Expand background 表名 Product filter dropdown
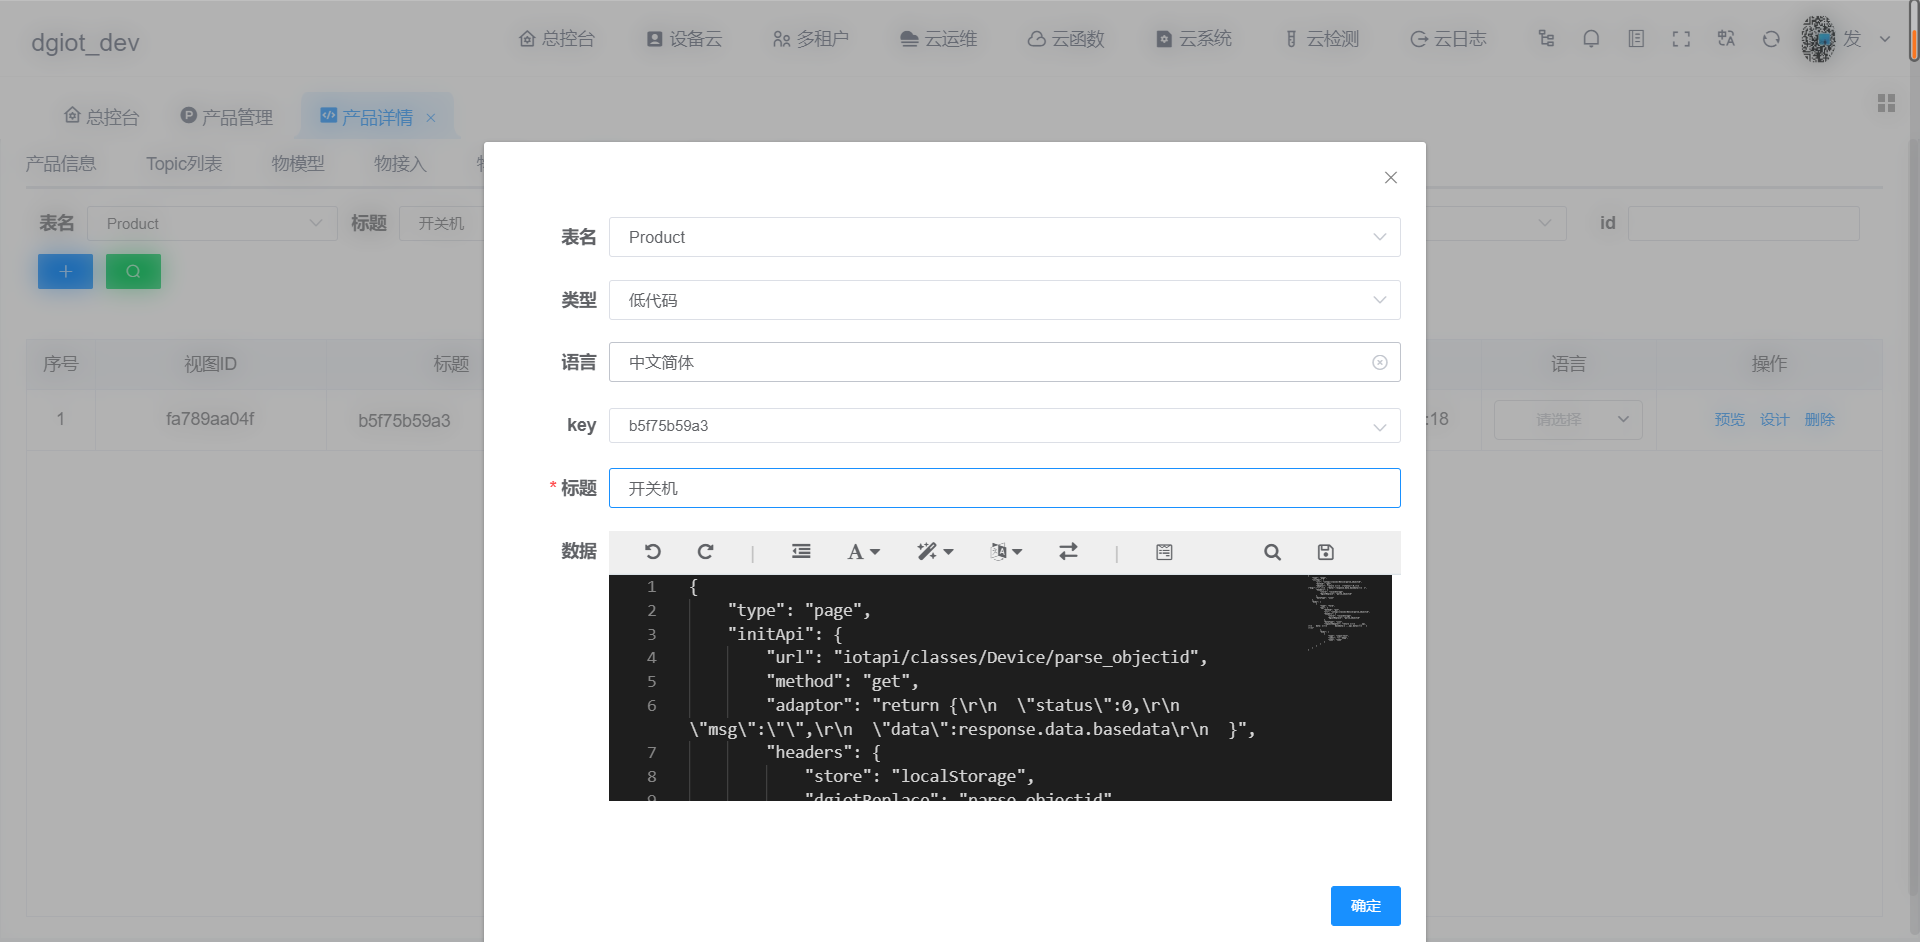 click(x=212, y=224)
